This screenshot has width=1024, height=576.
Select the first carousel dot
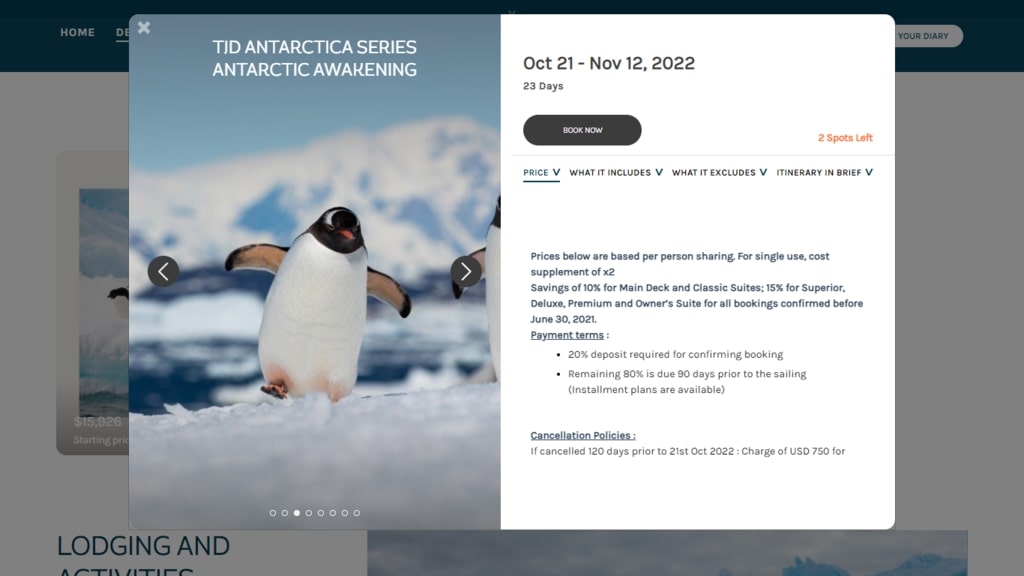click(x=273, y=513)
